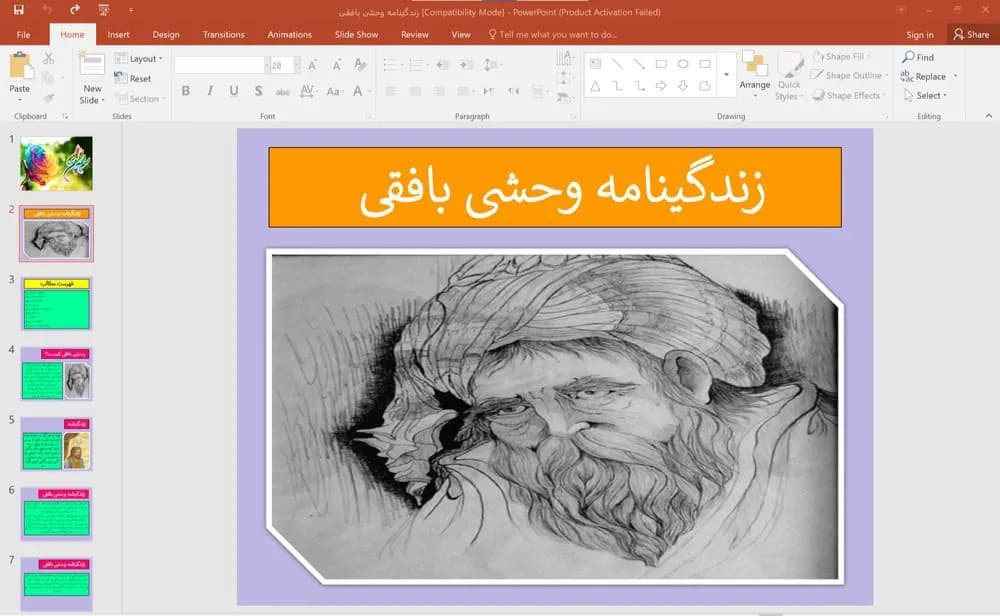Open Character Spacing dropdown
The height and width of the screenshot is (616, 1000).
click(308, 91)
